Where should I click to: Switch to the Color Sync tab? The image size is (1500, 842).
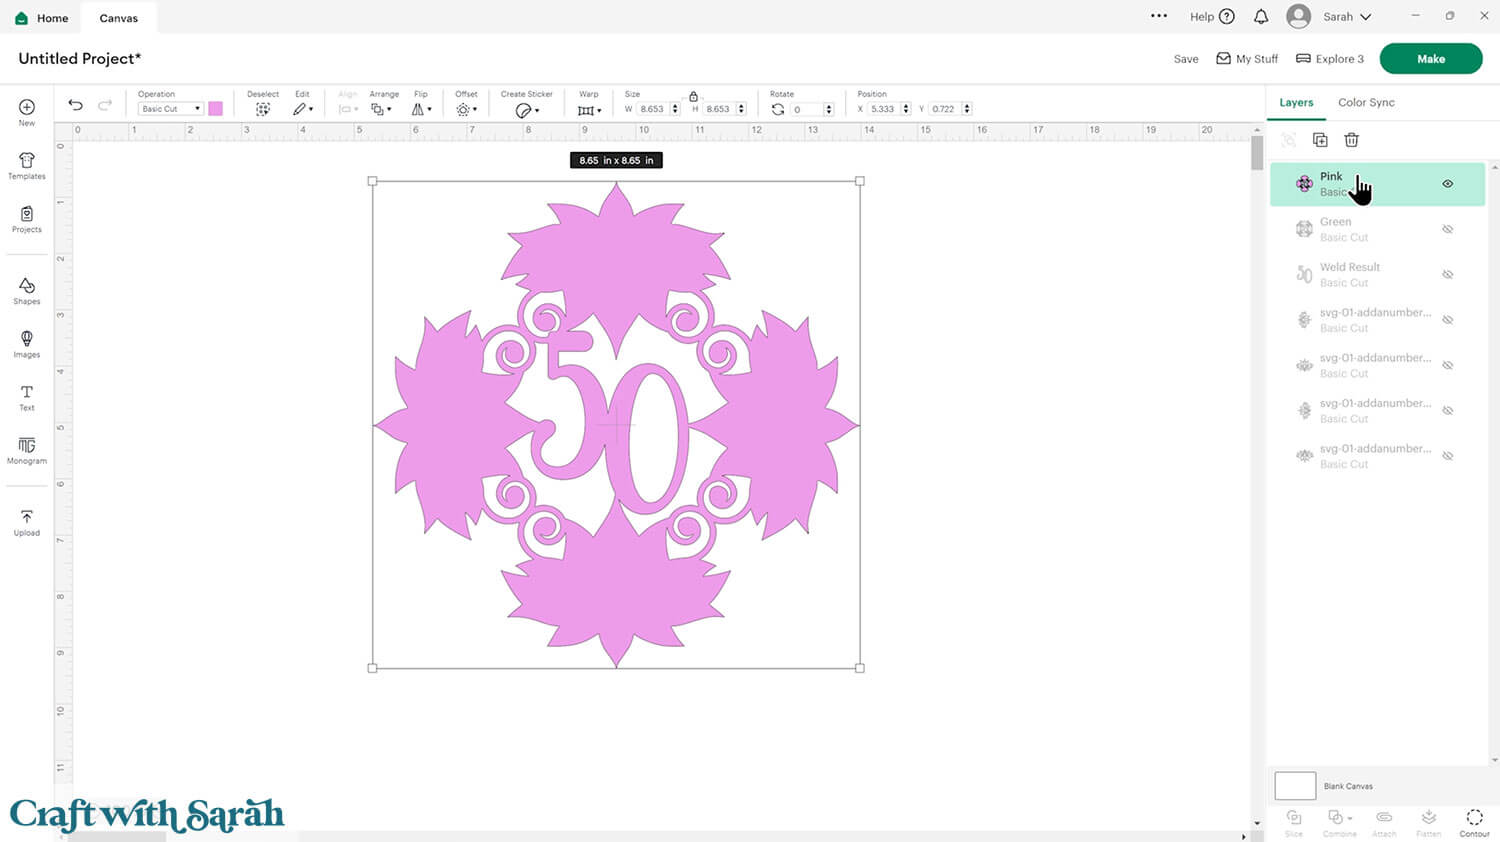tap(1366, 102)
